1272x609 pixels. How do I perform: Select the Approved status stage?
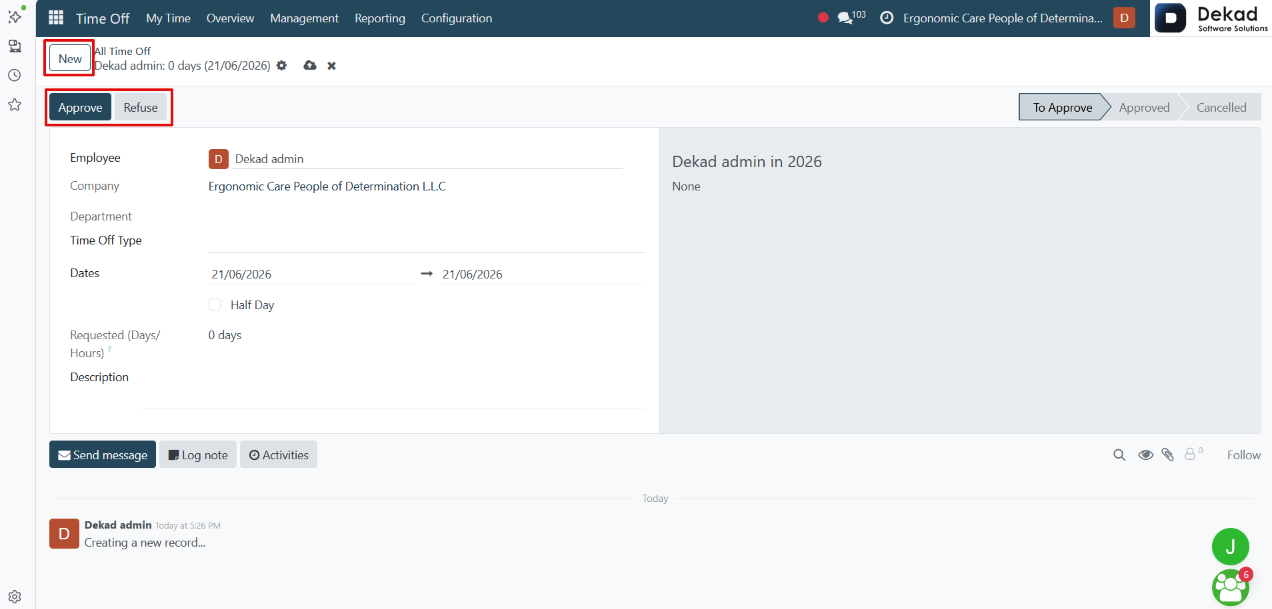[1144, 107]
